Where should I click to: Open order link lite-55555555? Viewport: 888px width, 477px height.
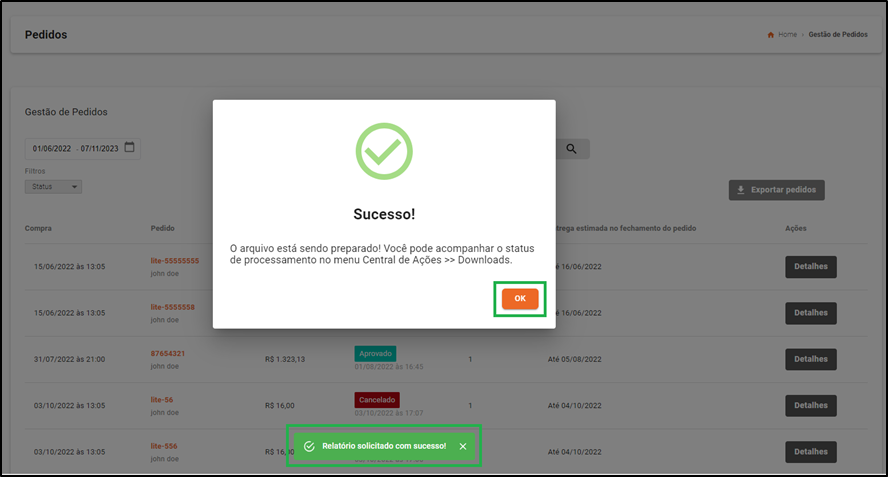(175, 261)
